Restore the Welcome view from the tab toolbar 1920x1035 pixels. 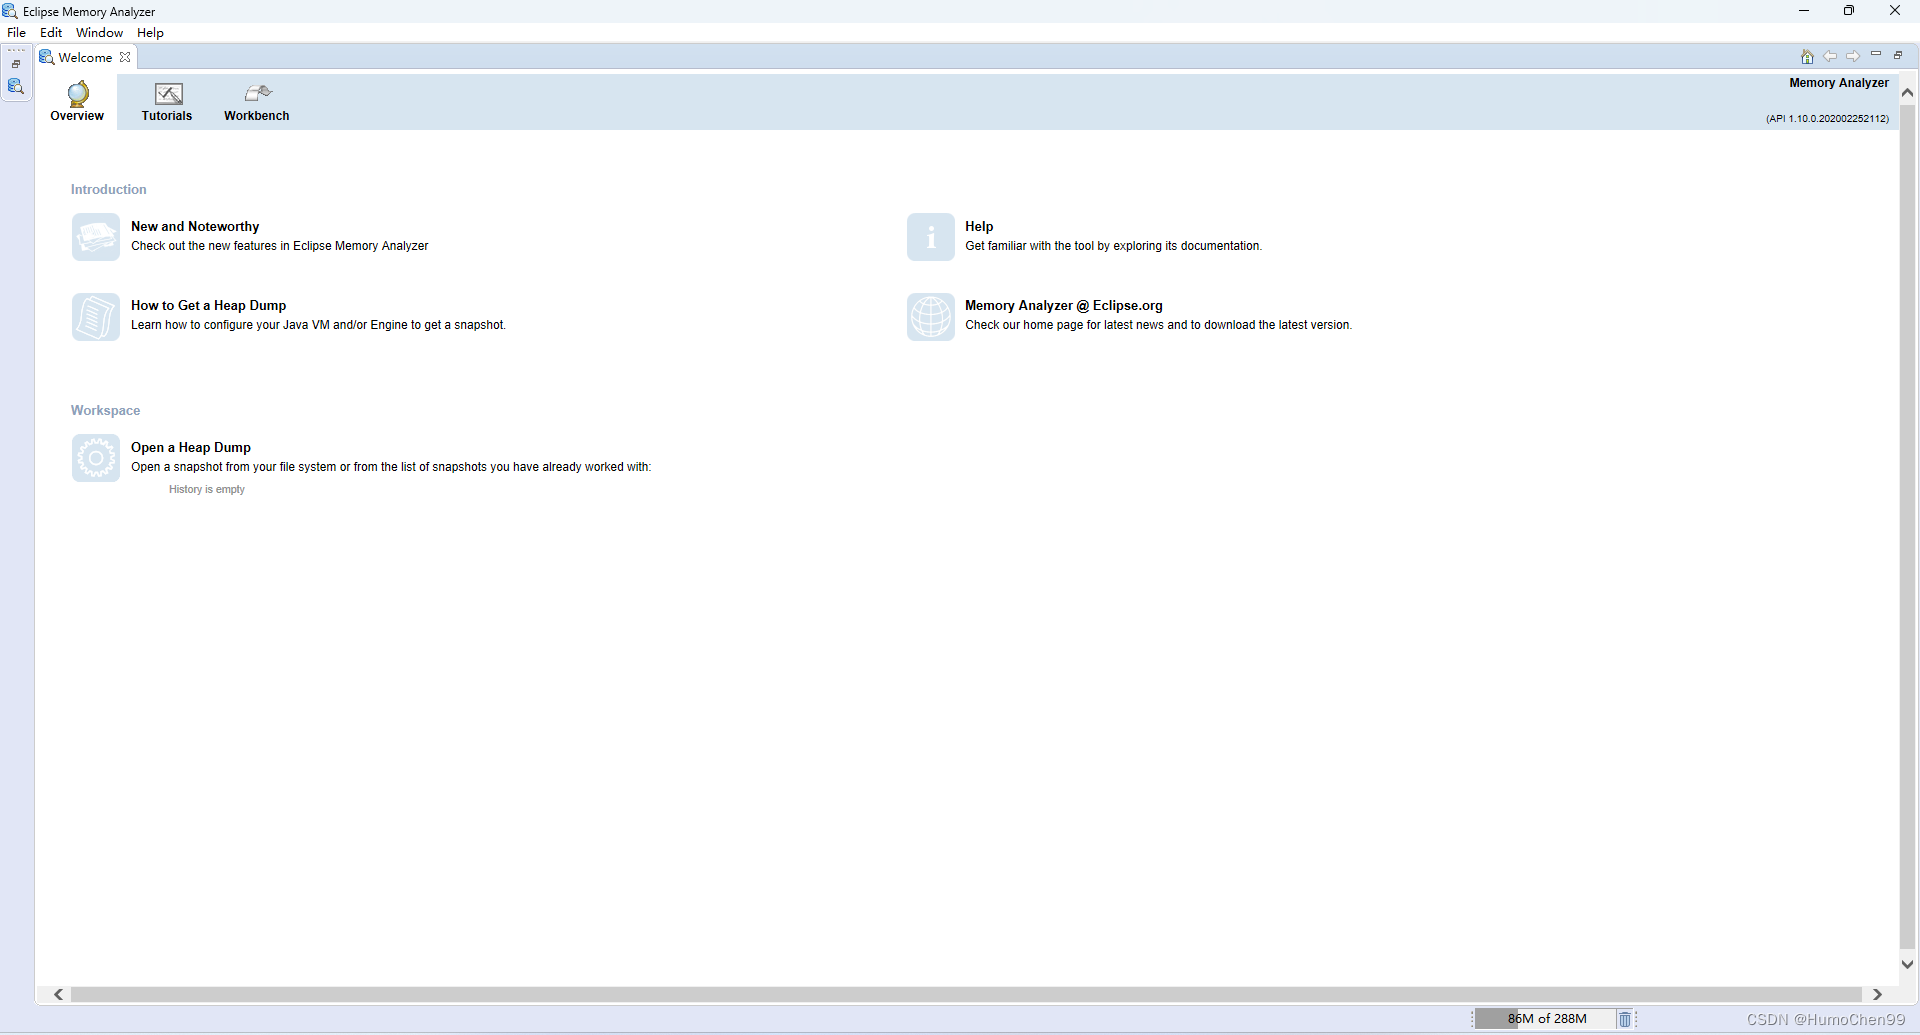[1898, 55]
